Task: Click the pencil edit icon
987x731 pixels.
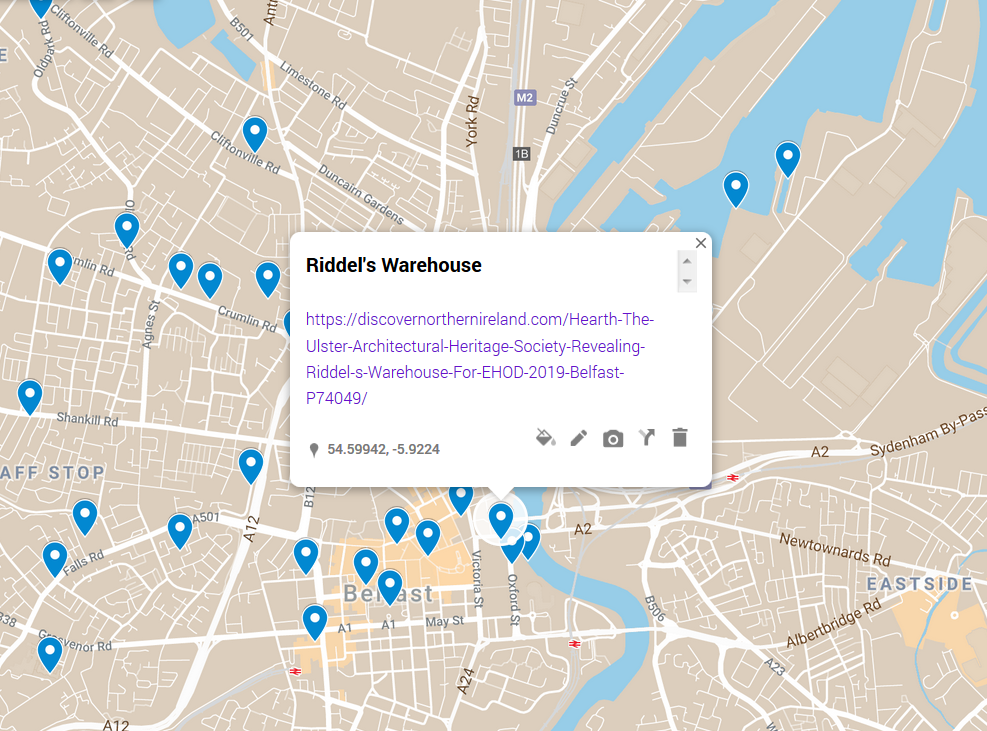Action: 579,438
